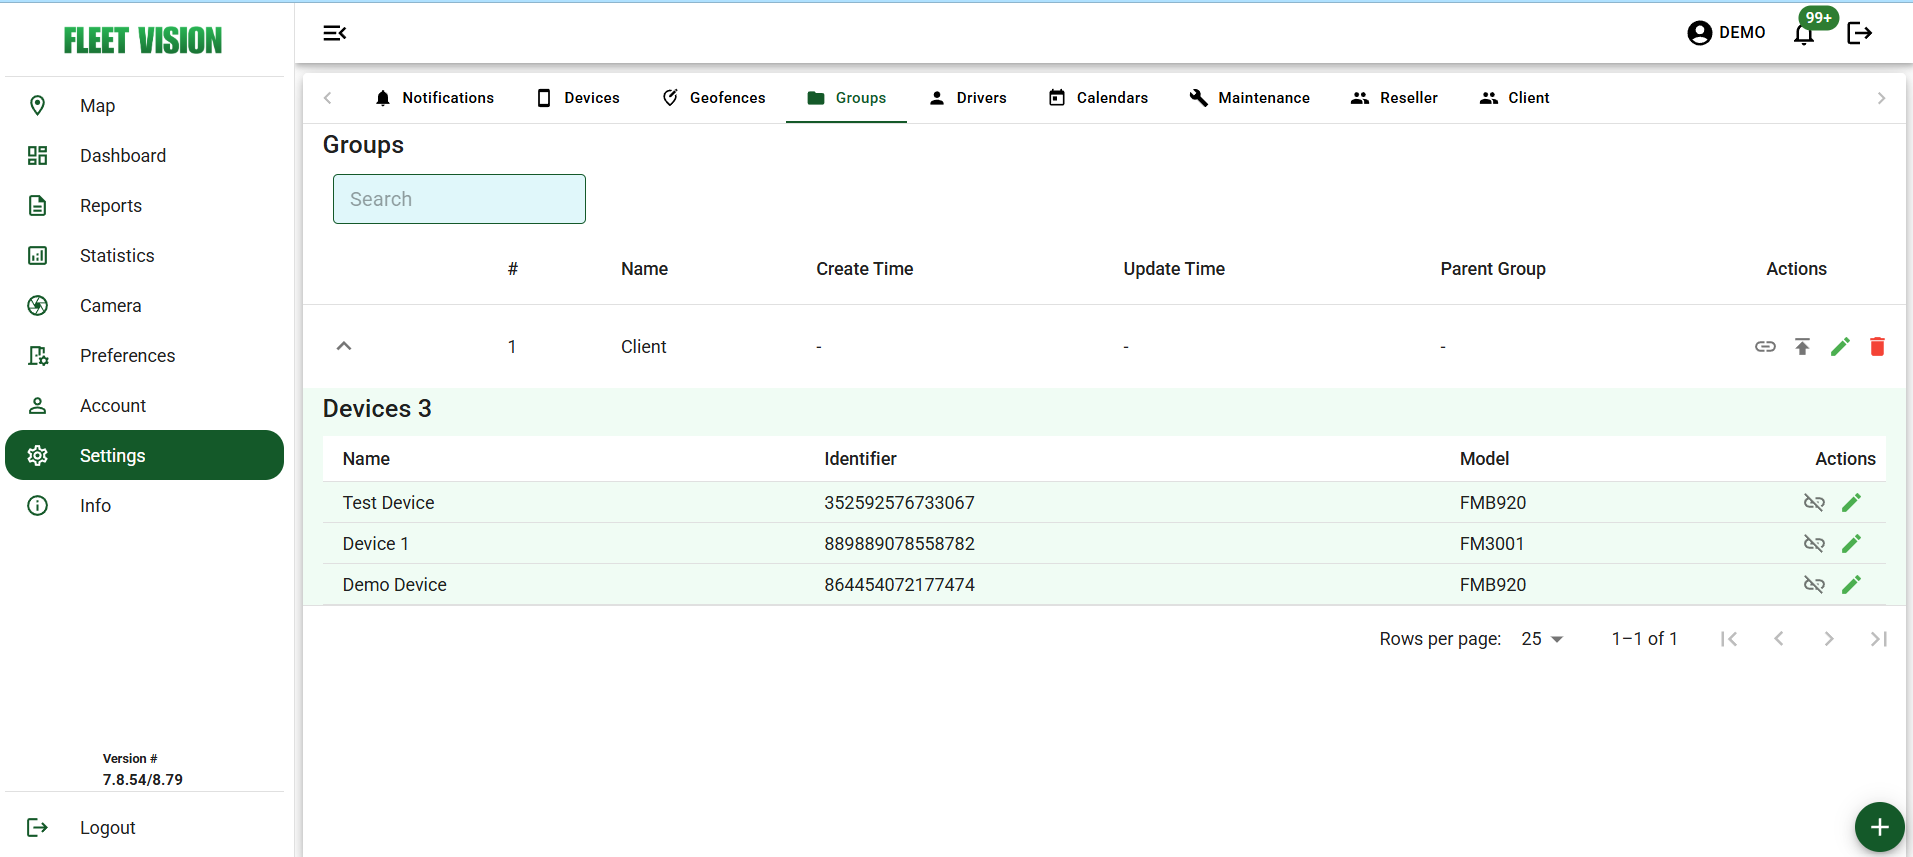This screenshot has height=857, width=1913.
Task: Click the upload arrow icon for Client group
Action: click(1802, 346)
